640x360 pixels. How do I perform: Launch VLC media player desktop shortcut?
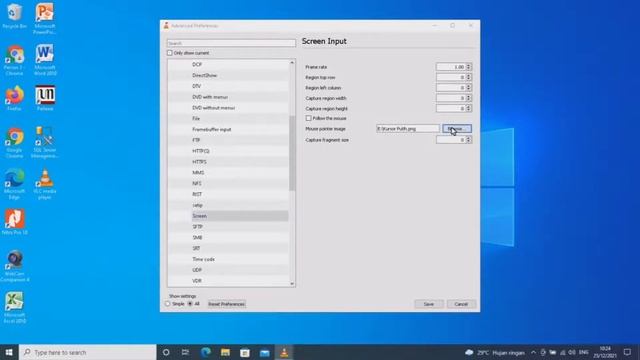tap(44, 184)
